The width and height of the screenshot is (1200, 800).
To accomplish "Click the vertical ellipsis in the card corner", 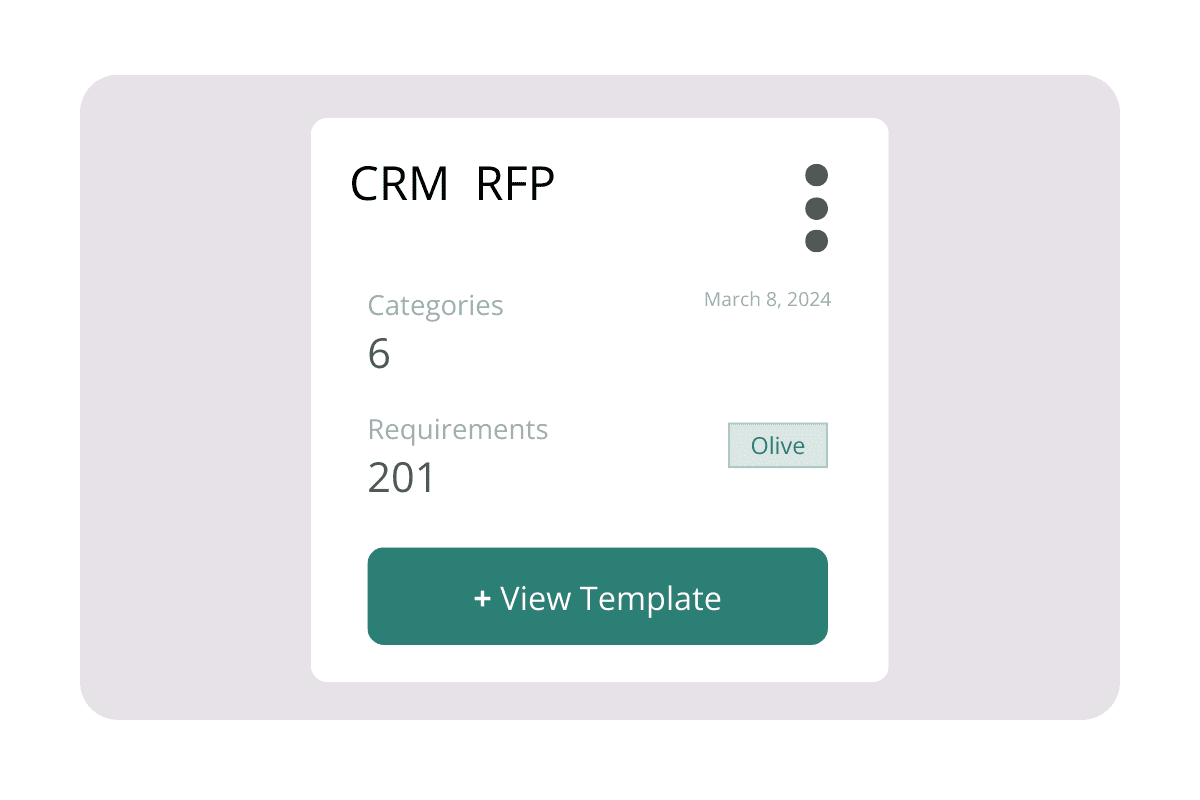I will (816, 207).
